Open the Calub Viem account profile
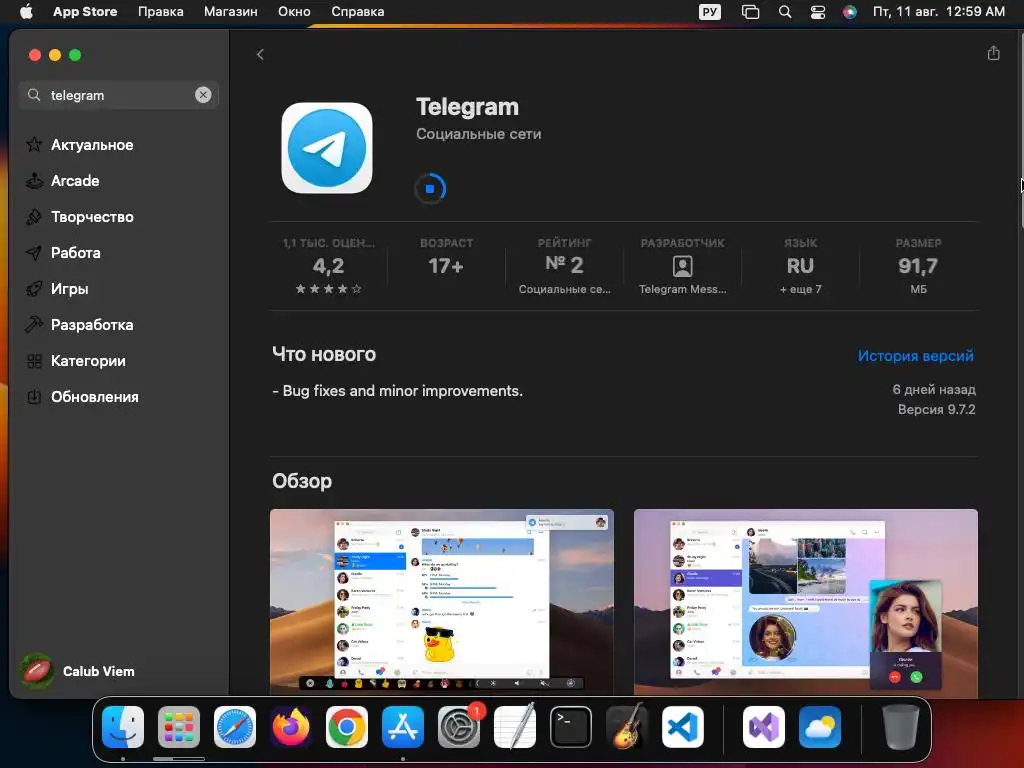The height and width of the screenshot is (768, 1024). click(78, 671)
